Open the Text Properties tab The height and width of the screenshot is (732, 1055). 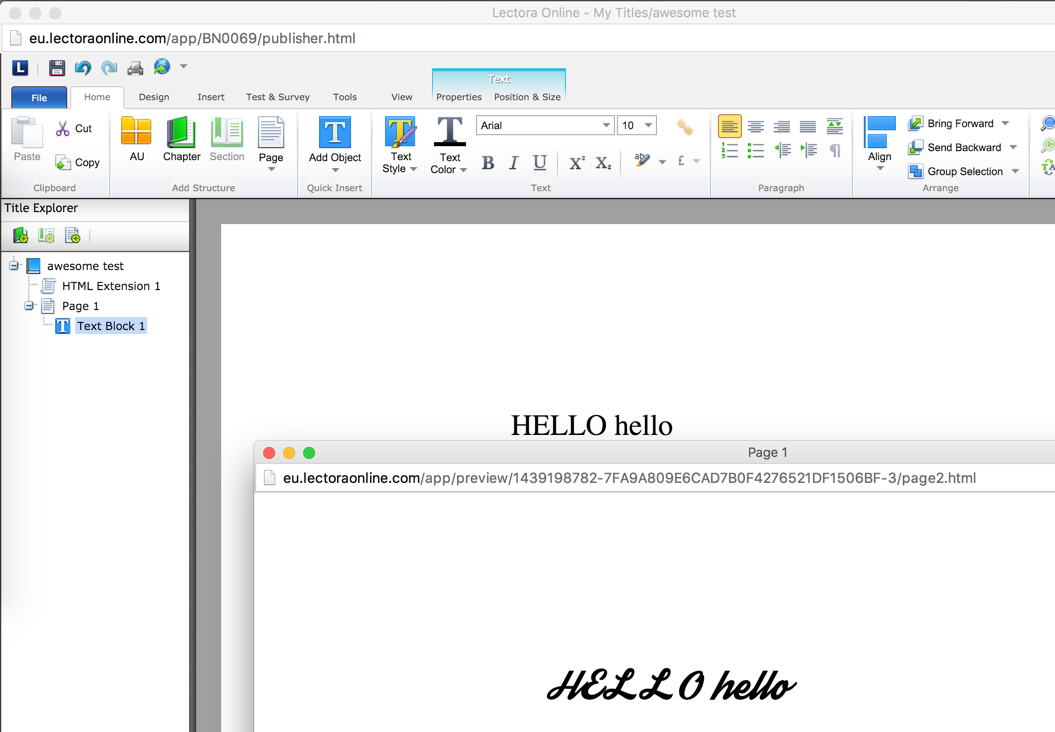(x=459, y=97)
